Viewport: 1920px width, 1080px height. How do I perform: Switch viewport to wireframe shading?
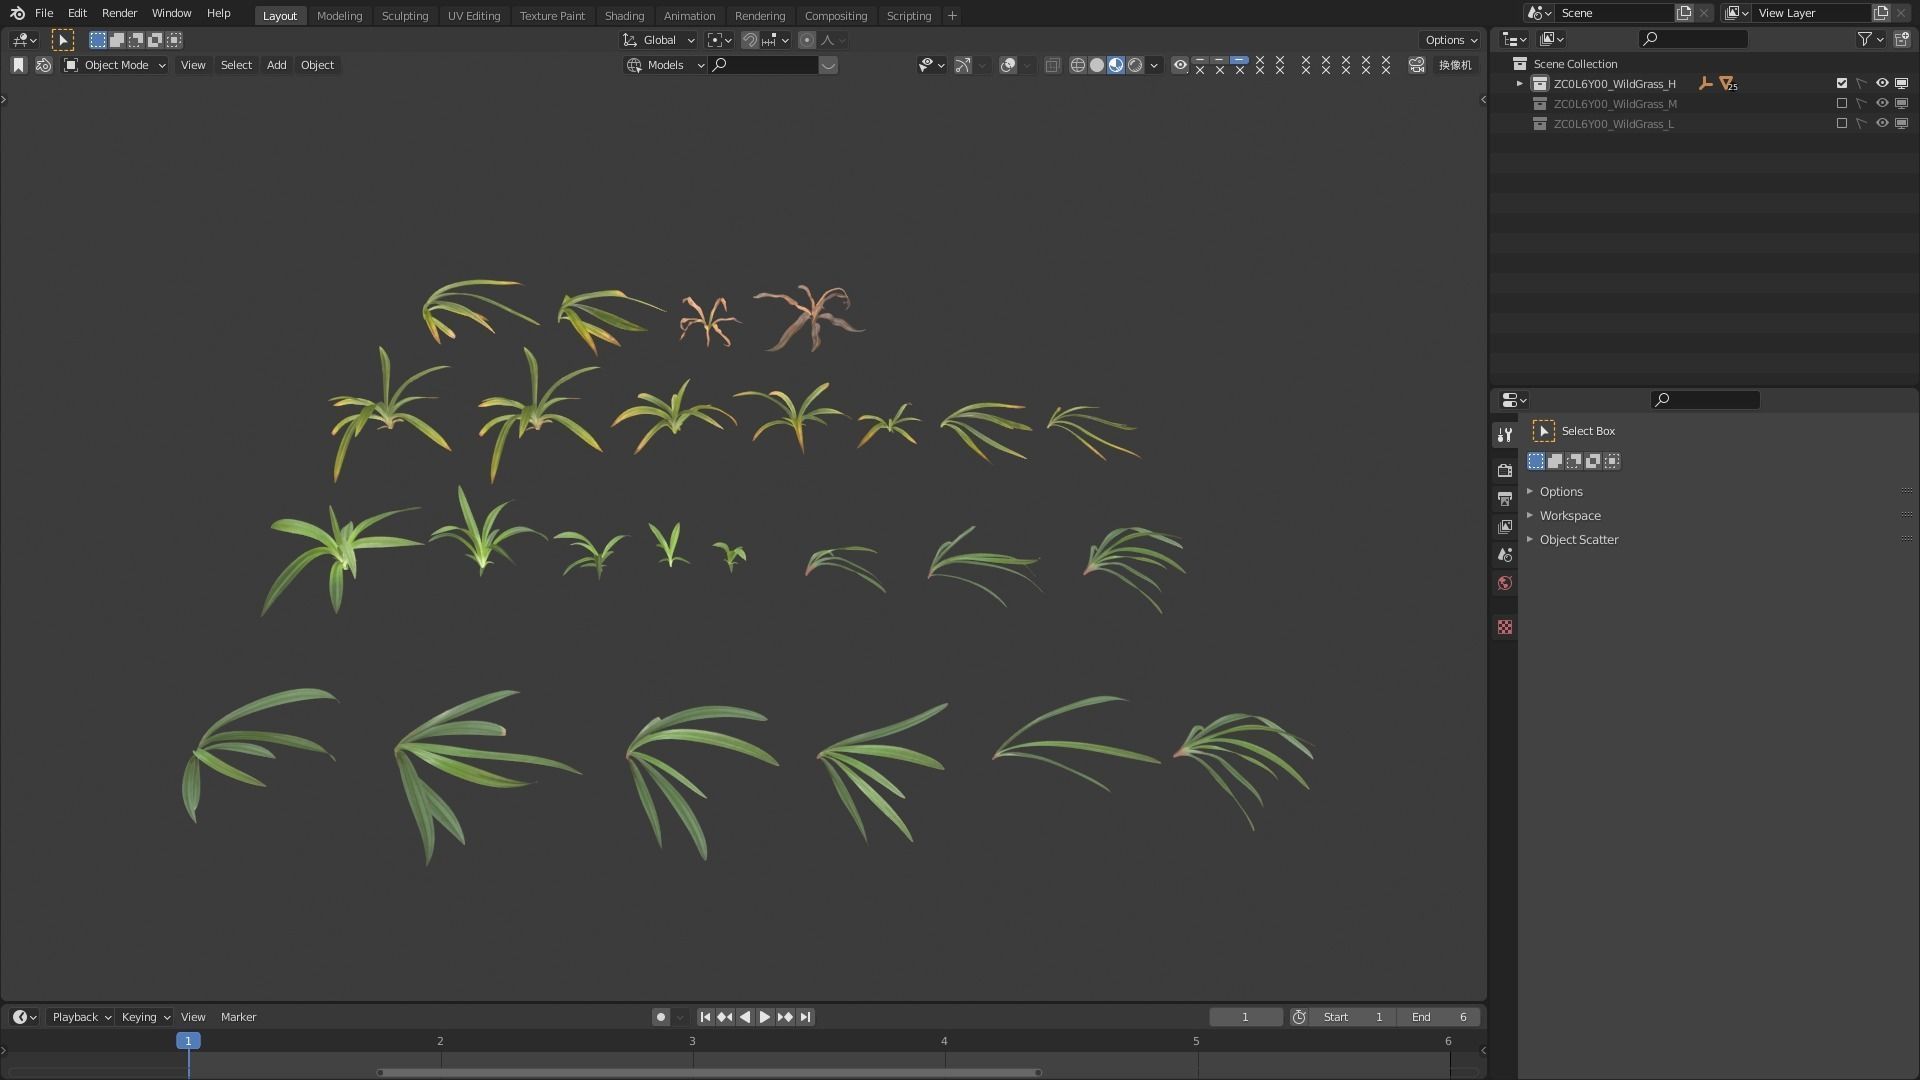1077,65
